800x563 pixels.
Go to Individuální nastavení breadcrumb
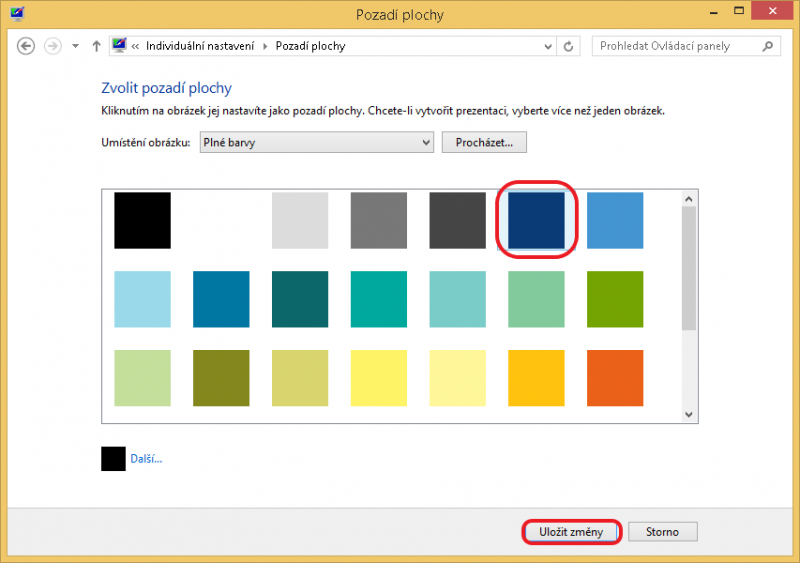pyautogui.click(x=200, y=46)
